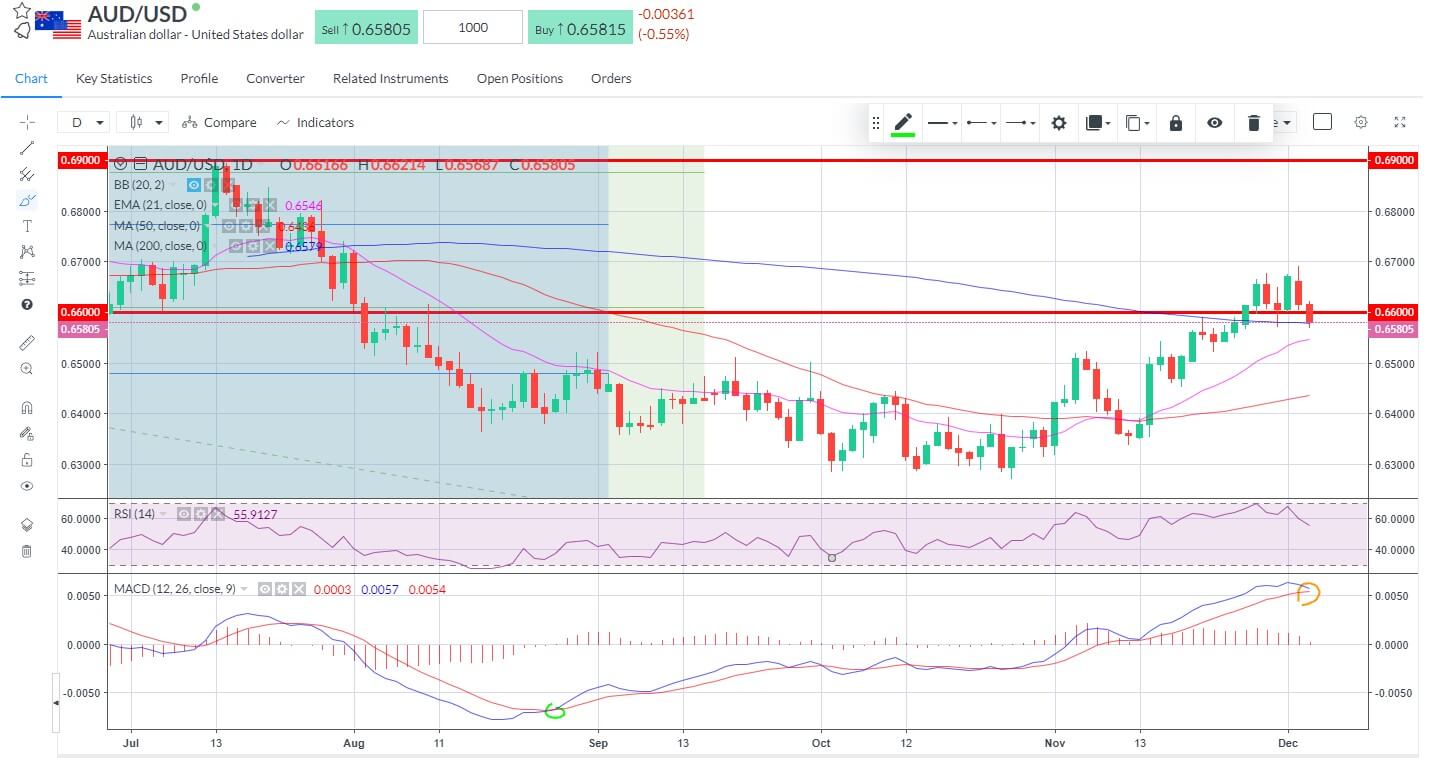The width and height of the screenshot is (1429, 758).
Task: Open the Related Instruments tab
Action: (x=391, y=78)
